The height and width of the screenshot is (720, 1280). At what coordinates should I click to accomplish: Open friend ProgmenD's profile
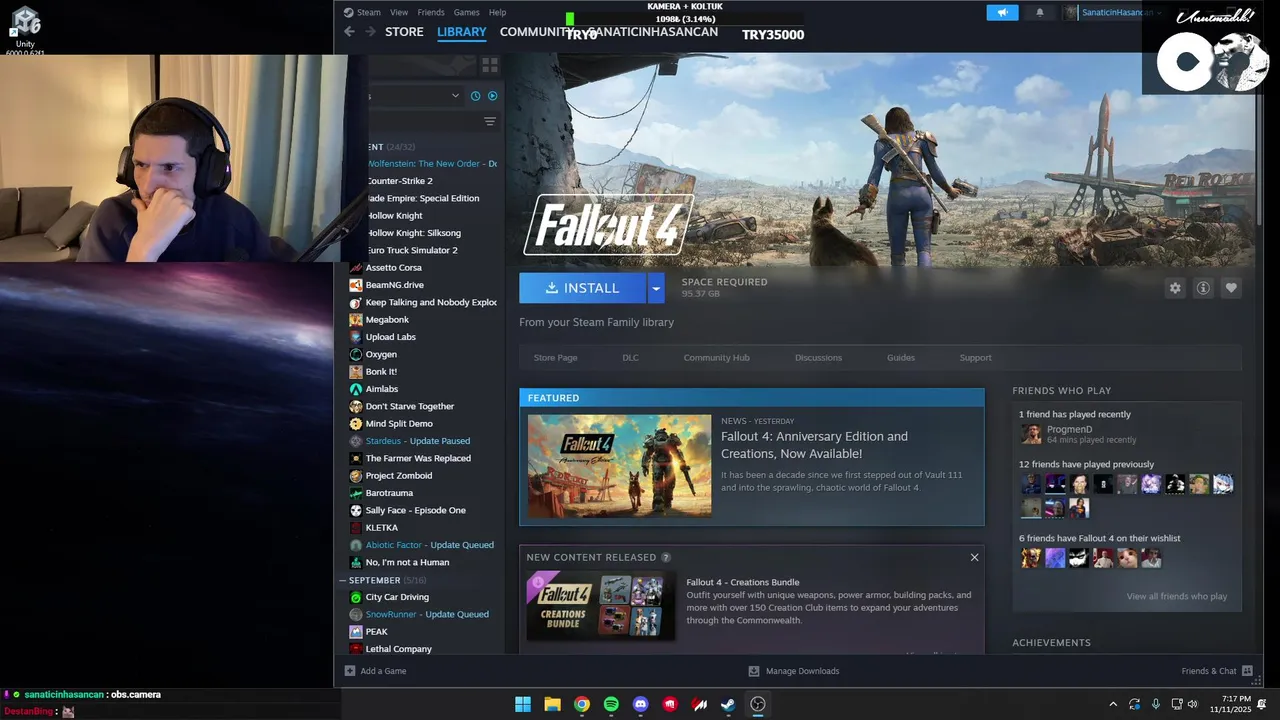click(1069, 430)
